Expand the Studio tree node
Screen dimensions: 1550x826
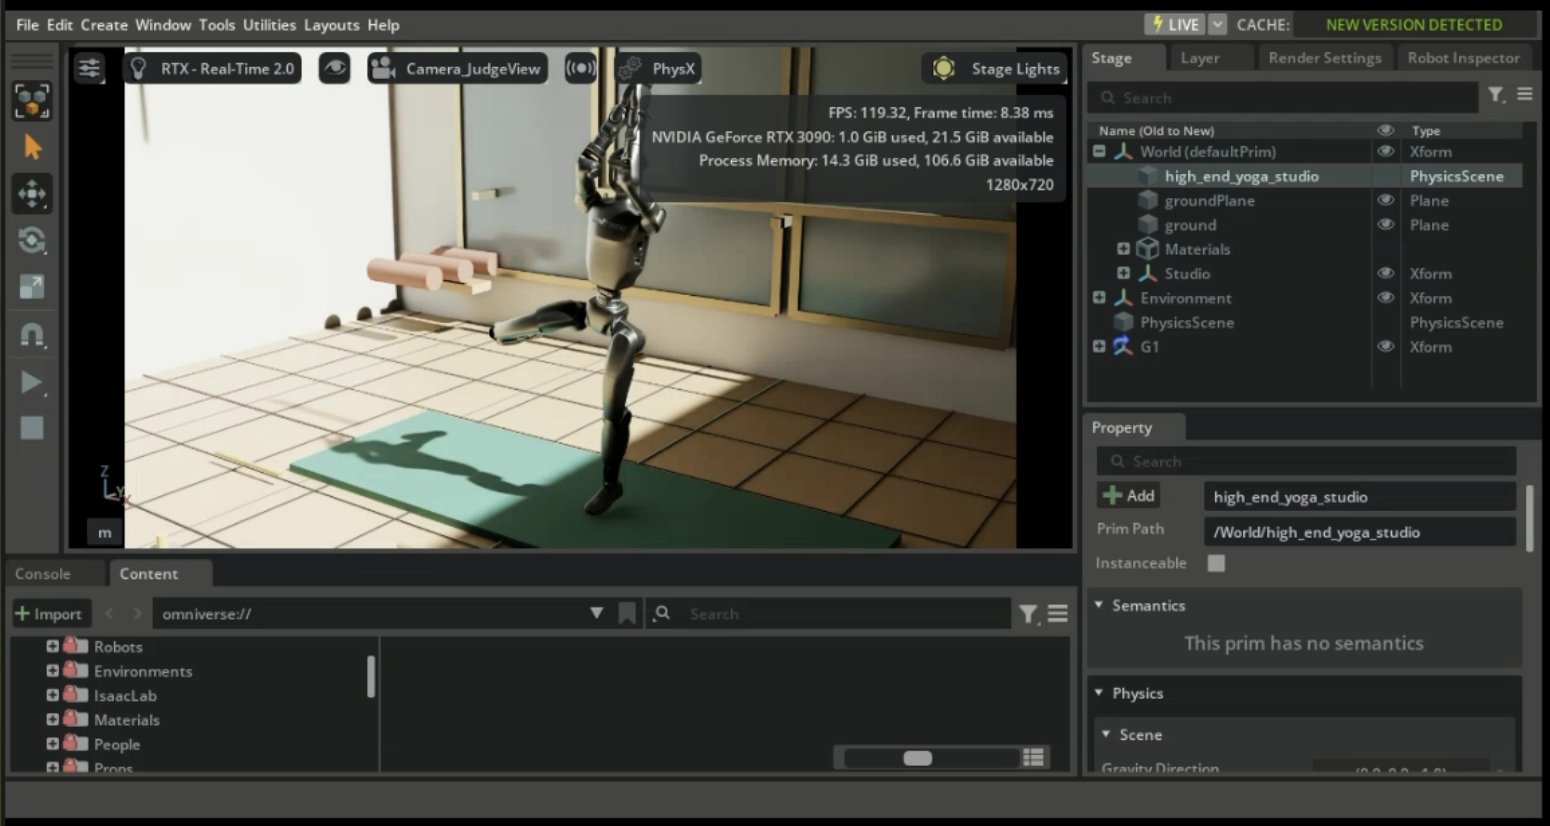coord(1123,273)
